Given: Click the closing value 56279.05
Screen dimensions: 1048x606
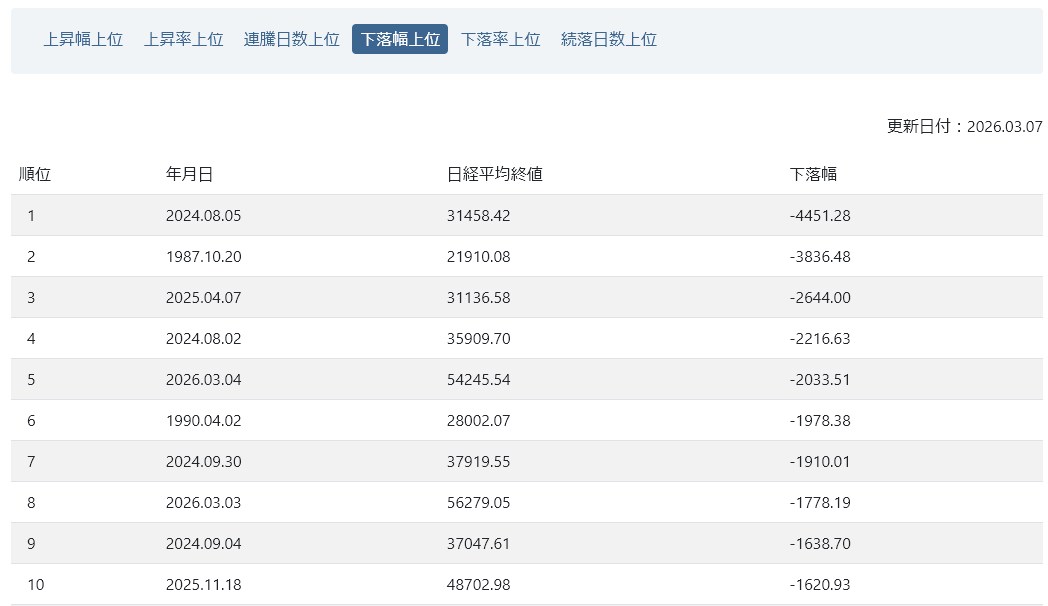Looking at the screenshot, I should (478, 502).
